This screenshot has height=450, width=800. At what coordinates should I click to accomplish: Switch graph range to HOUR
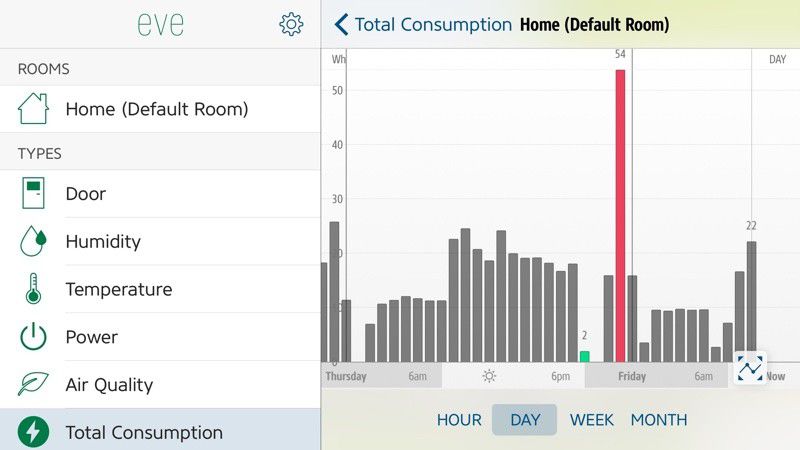459,420
